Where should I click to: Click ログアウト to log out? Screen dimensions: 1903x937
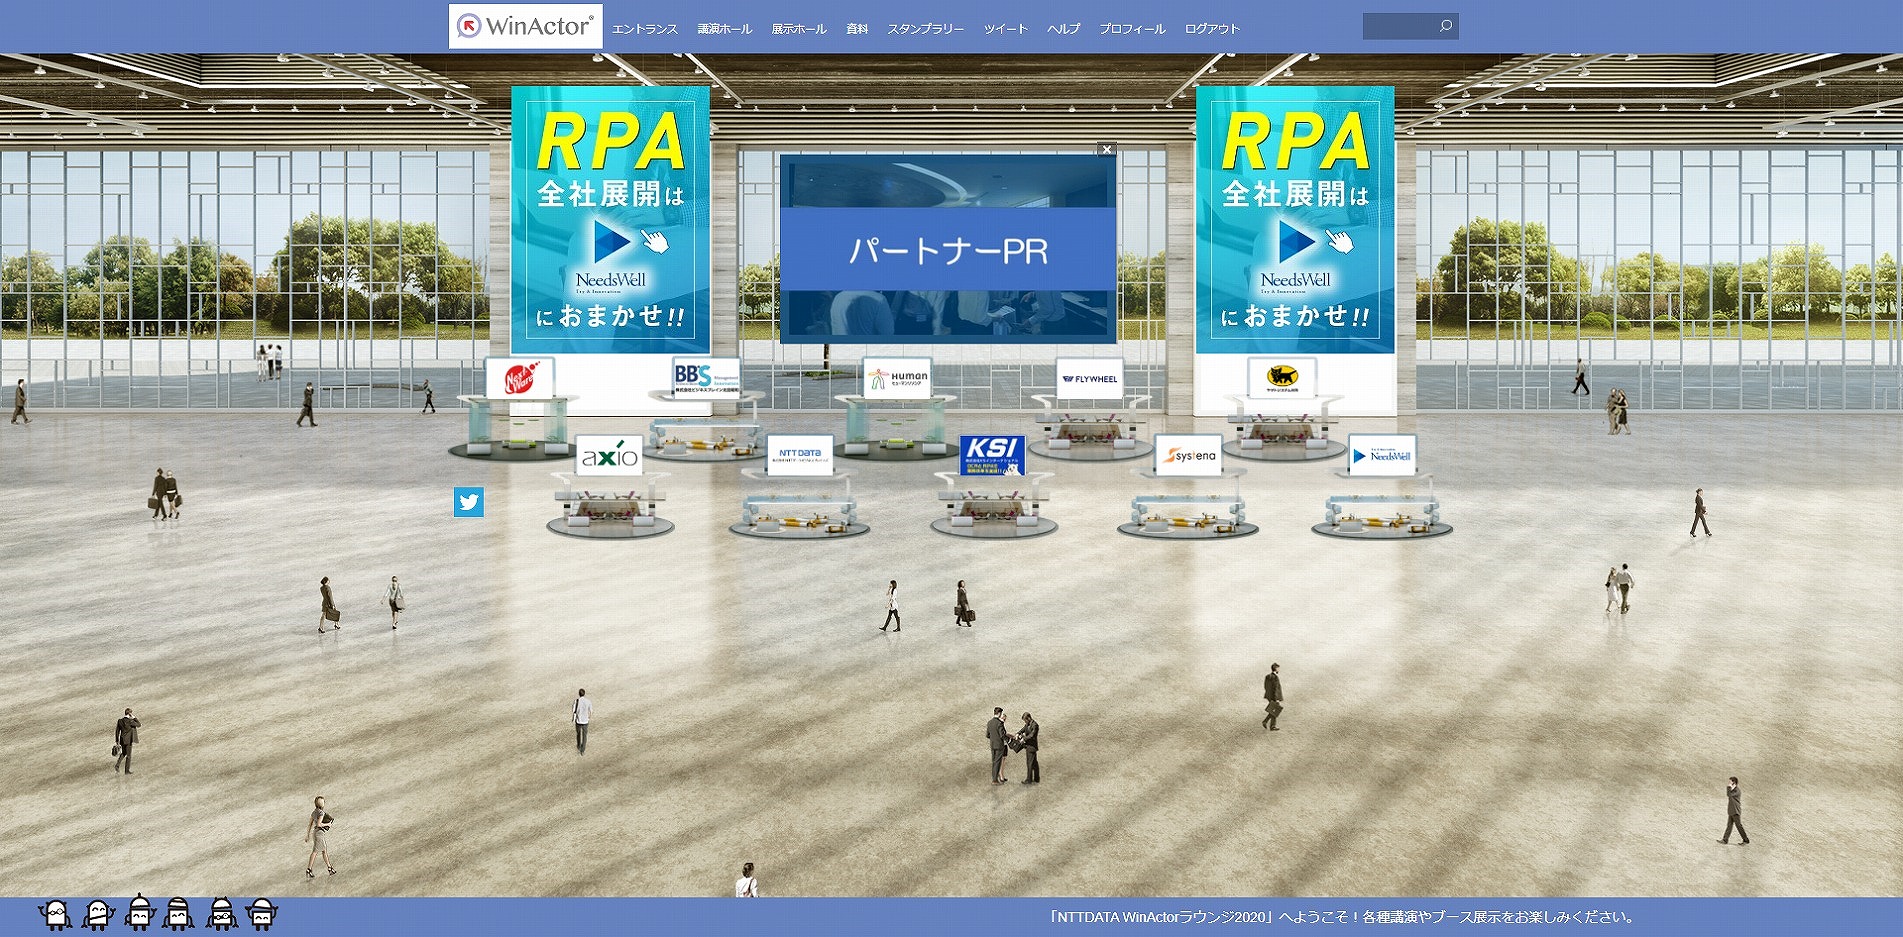pyautogui.click(x=1212, y=29)
